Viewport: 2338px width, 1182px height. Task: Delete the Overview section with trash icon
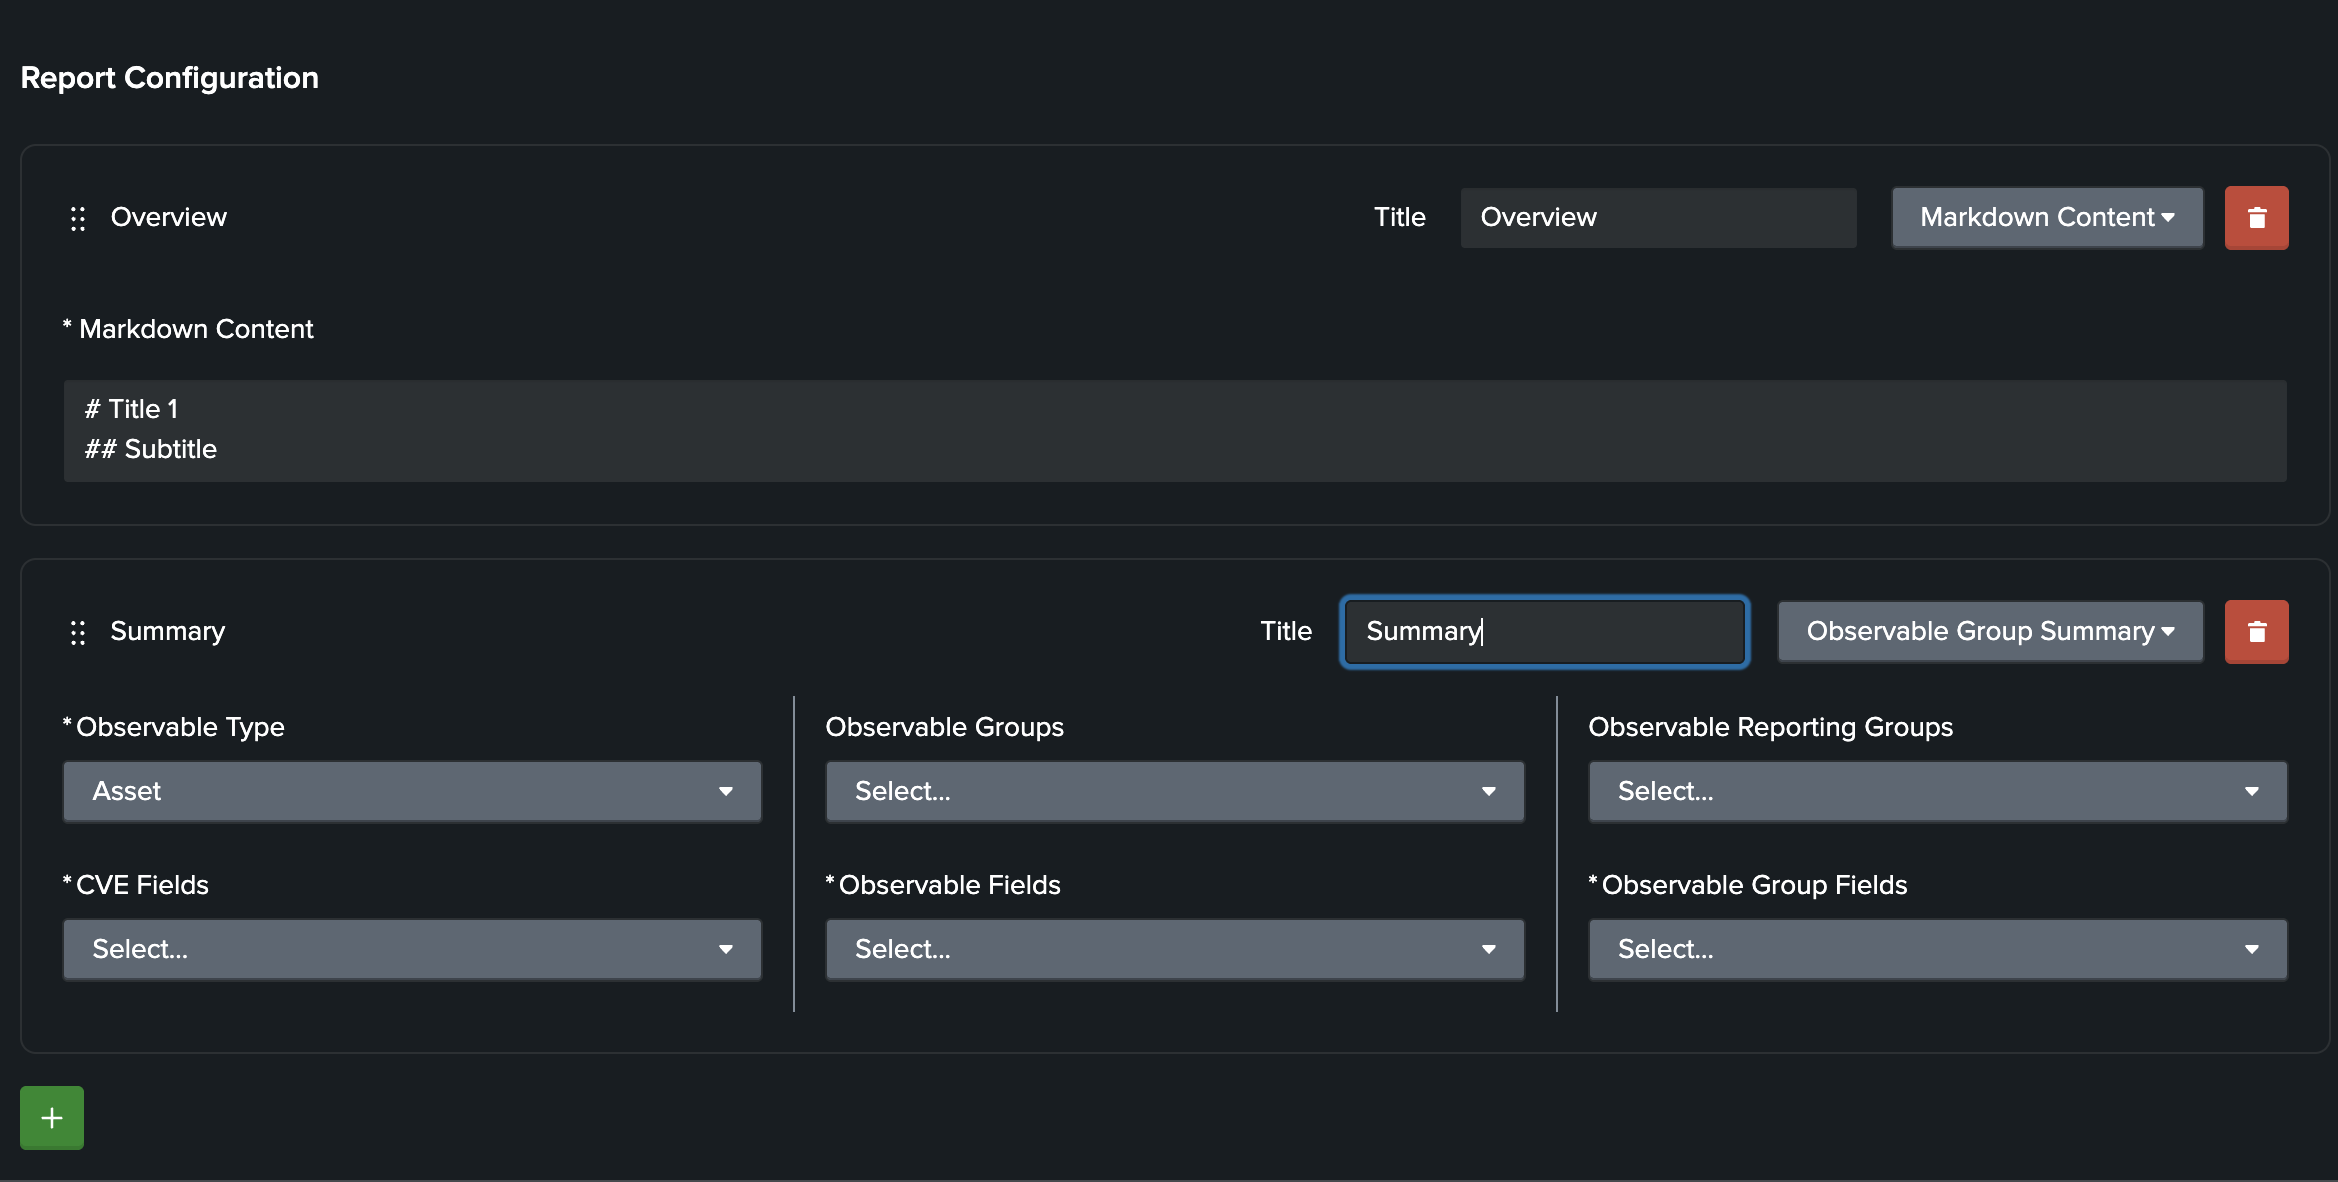pyautogui.click(x=2256, y=217)
